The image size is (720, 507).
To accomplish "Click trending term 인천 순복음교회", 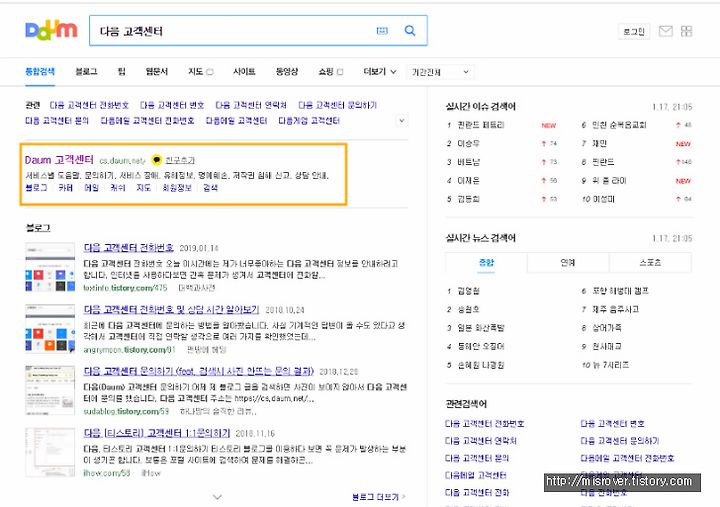I will (619, 125).
